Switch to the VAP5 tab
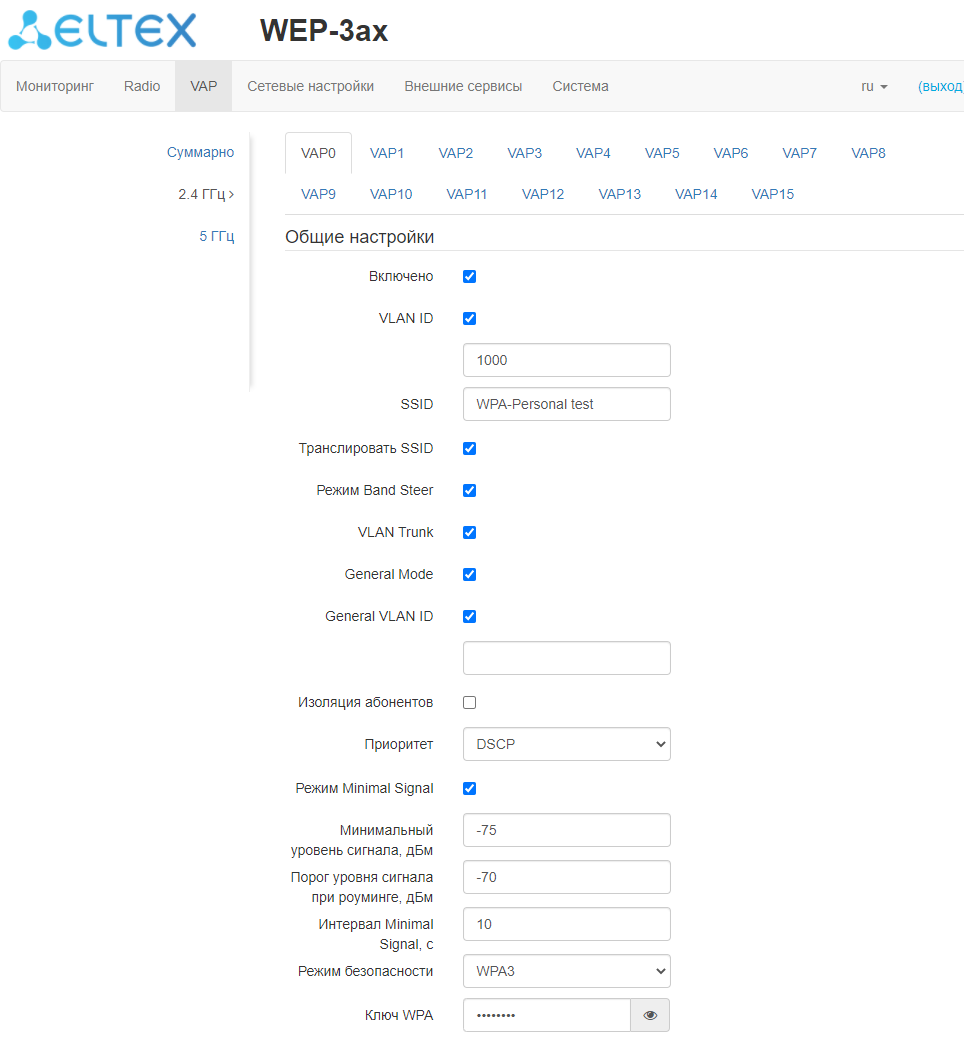964x1039 pixels. 662,153
